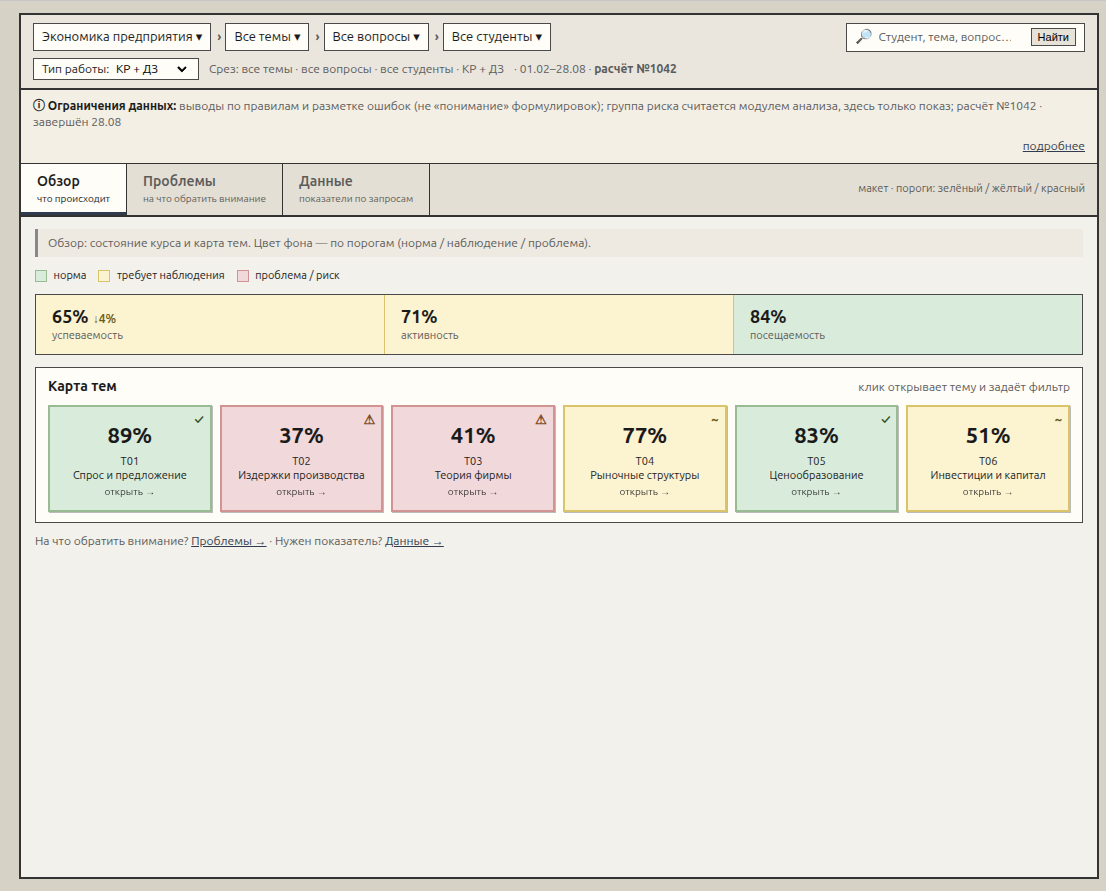Click the text клик открывает тему и задаёт фильтр

(964, 387)
